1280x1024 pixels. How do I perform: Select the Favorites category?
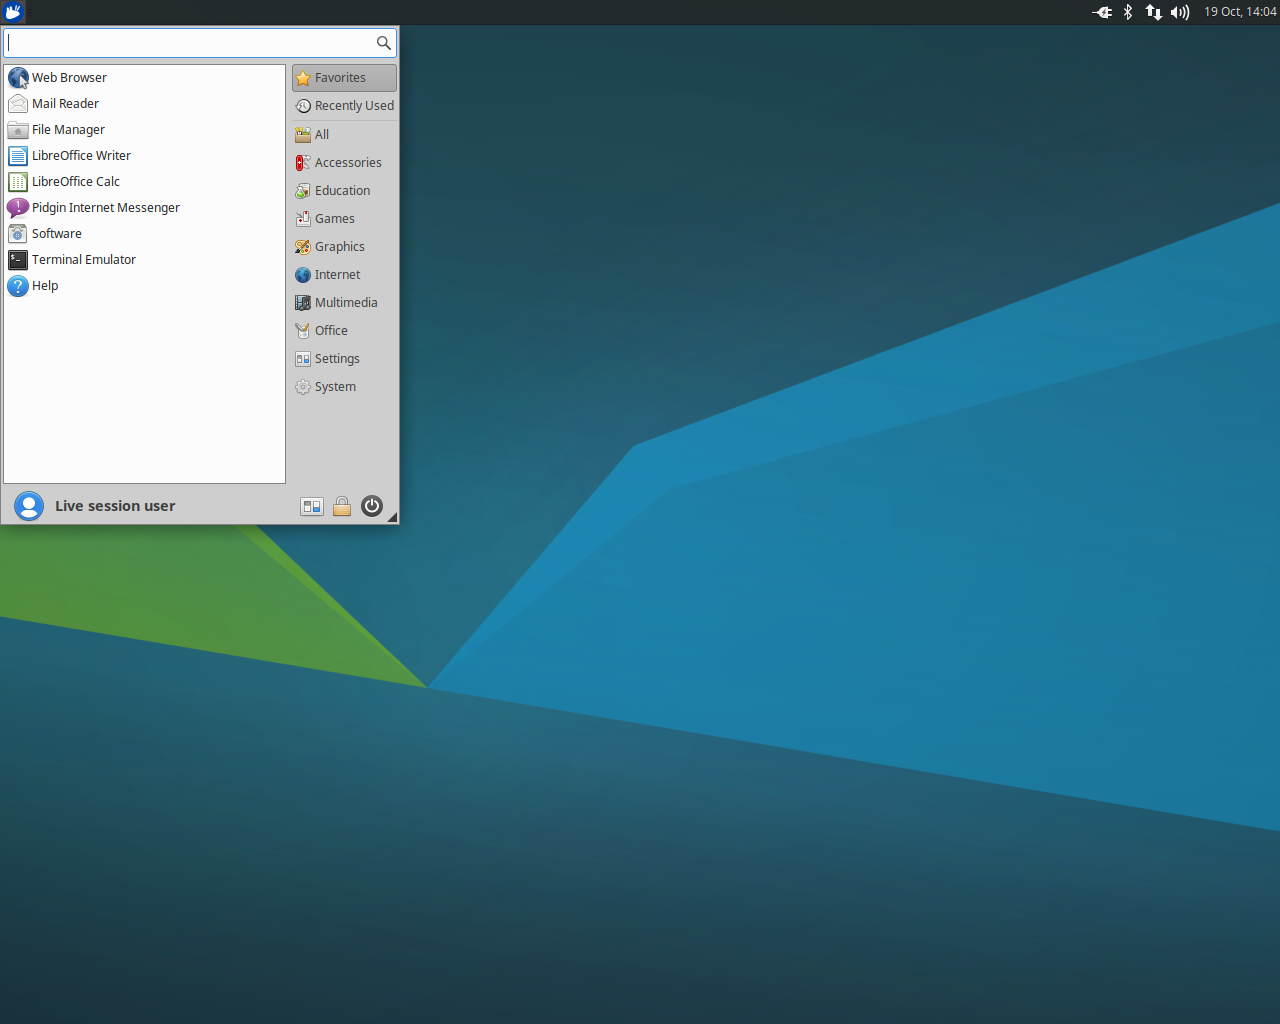tap(344, 78)
